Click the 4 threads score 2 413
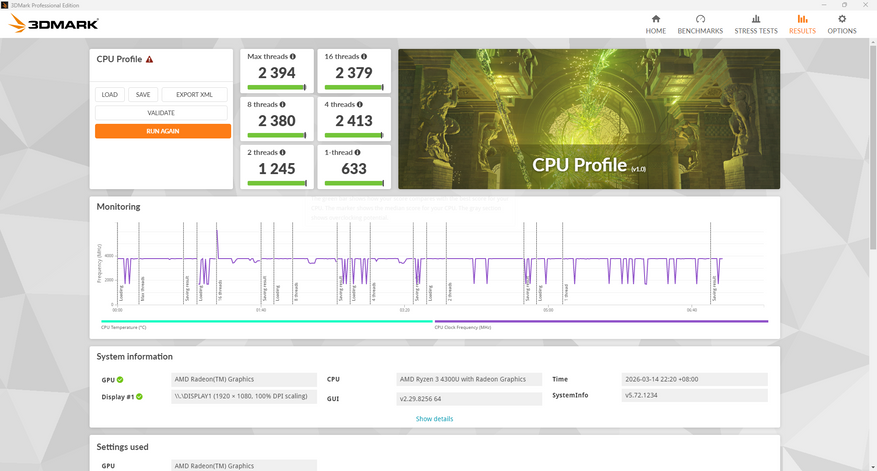This screenshot has height=471, width=877. coord(354,121)
